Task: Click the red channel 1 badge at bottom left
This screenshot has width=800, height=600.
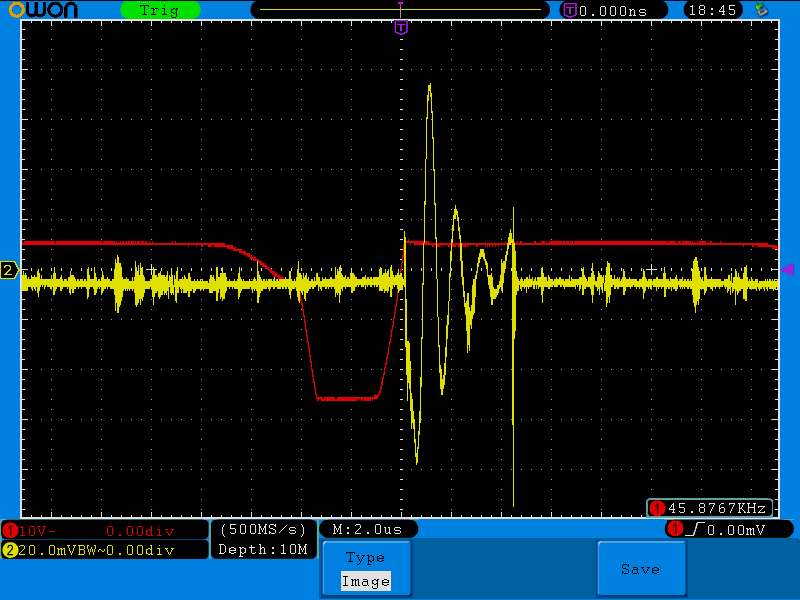Action: [x=10, y=531]
